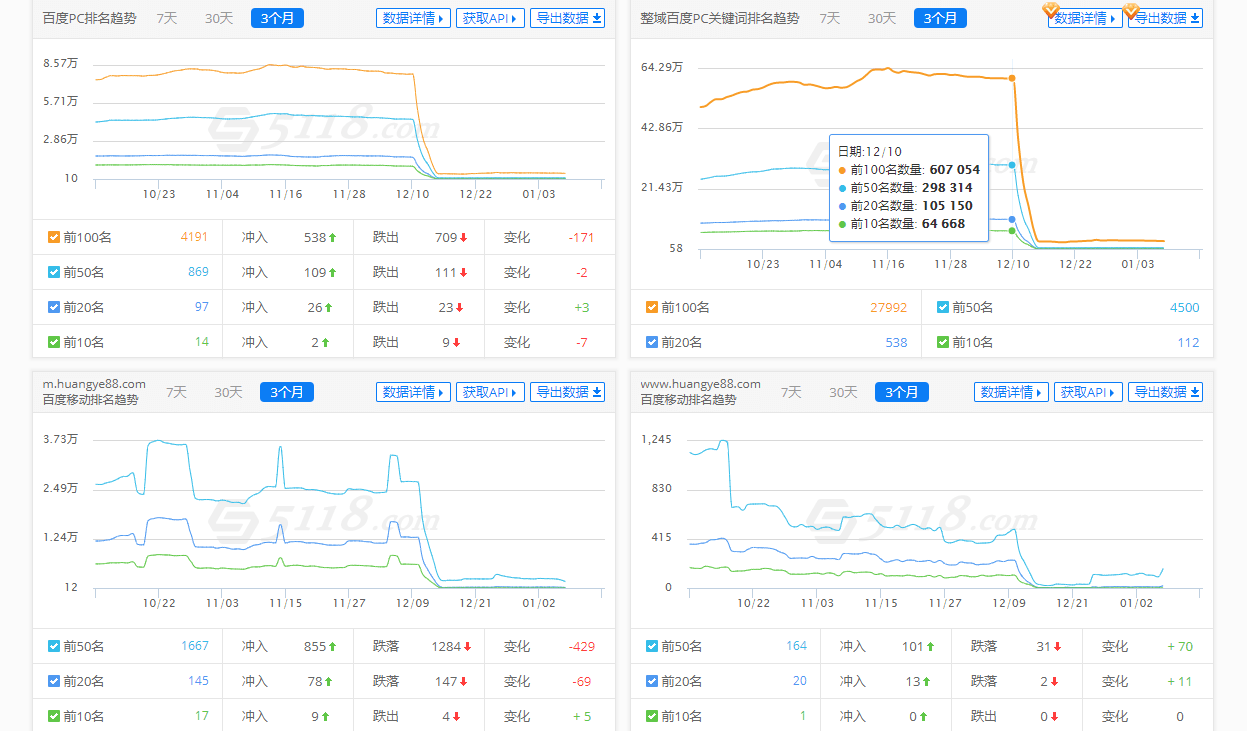Open the 4191 count in 前100名 row
The image size is (1247, 731).
point(194,238)
